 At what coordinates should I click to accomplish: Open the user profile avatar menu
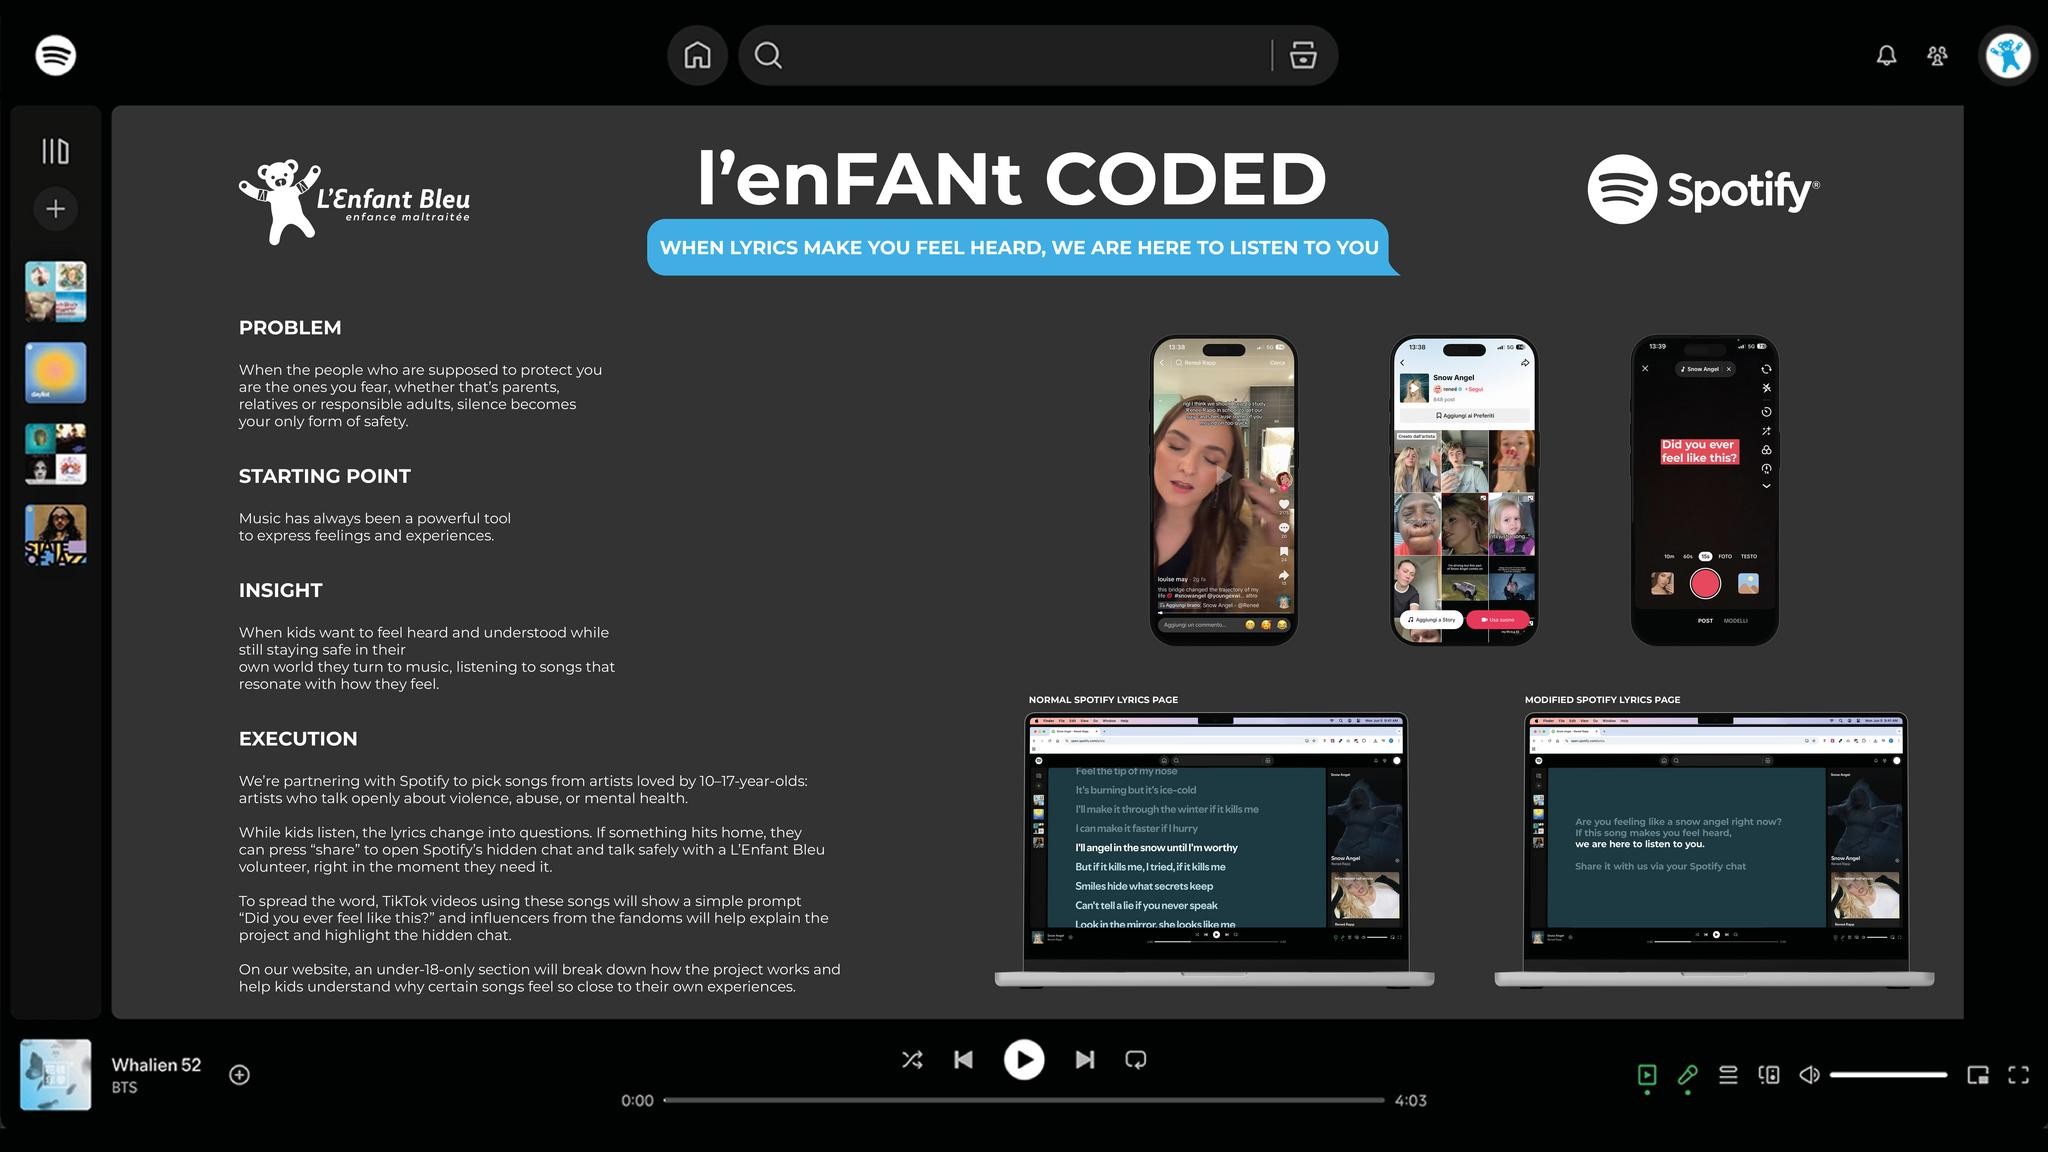pos(2007,56)
